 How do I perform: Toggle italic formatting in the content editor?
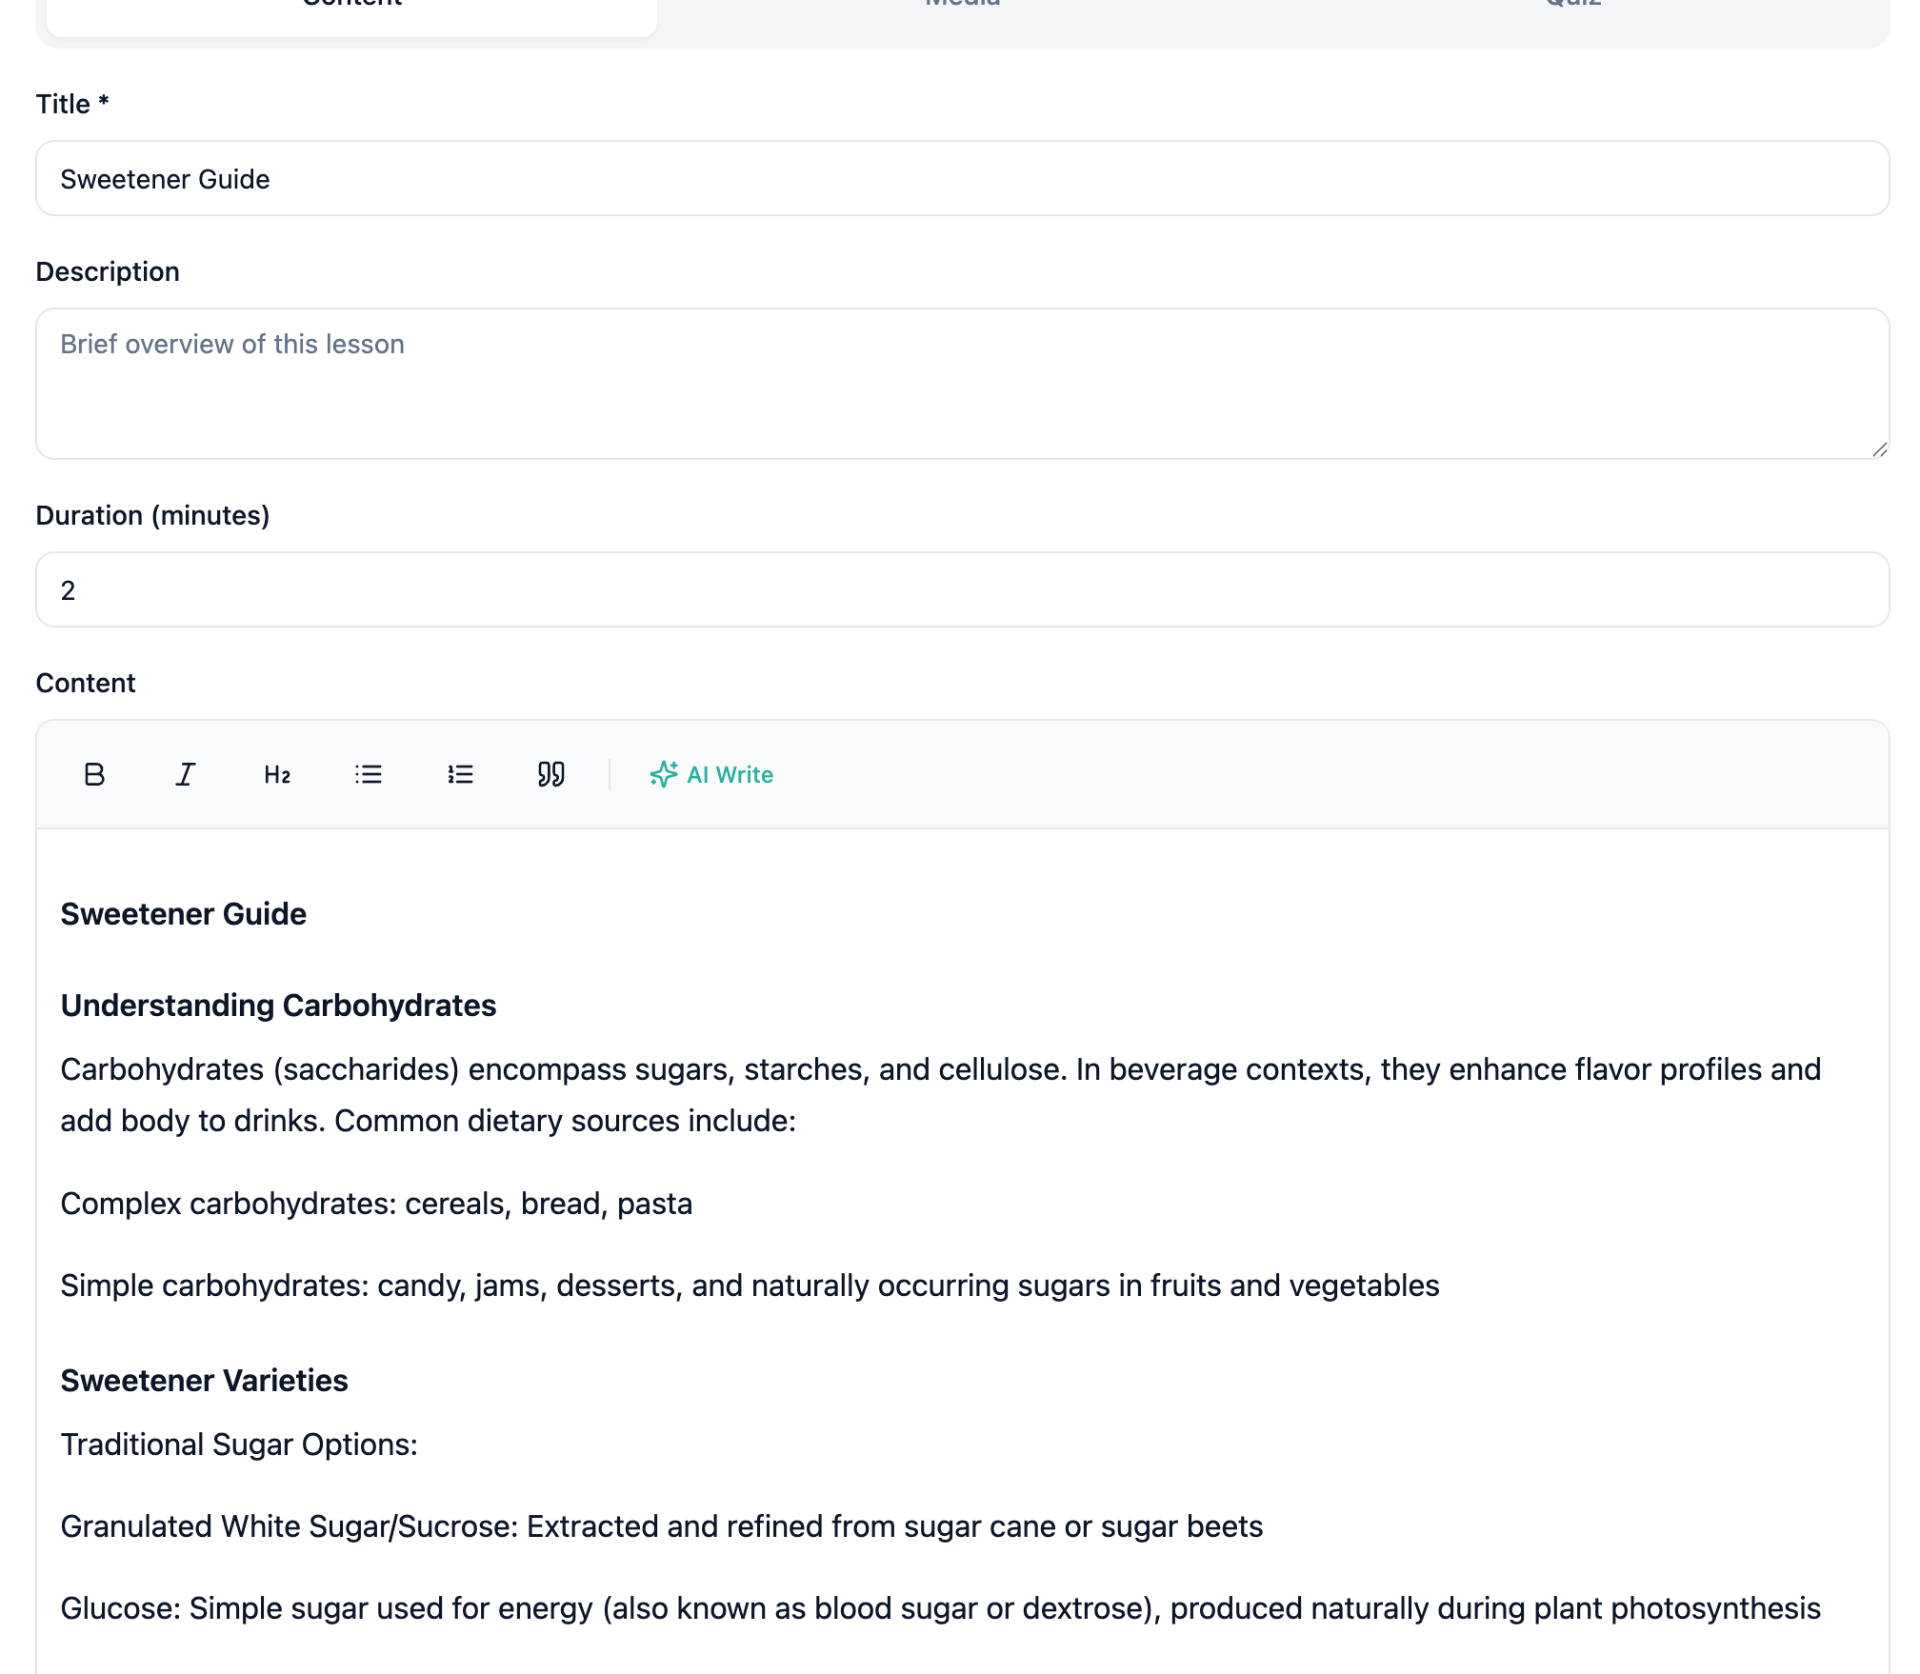(184, 774)
